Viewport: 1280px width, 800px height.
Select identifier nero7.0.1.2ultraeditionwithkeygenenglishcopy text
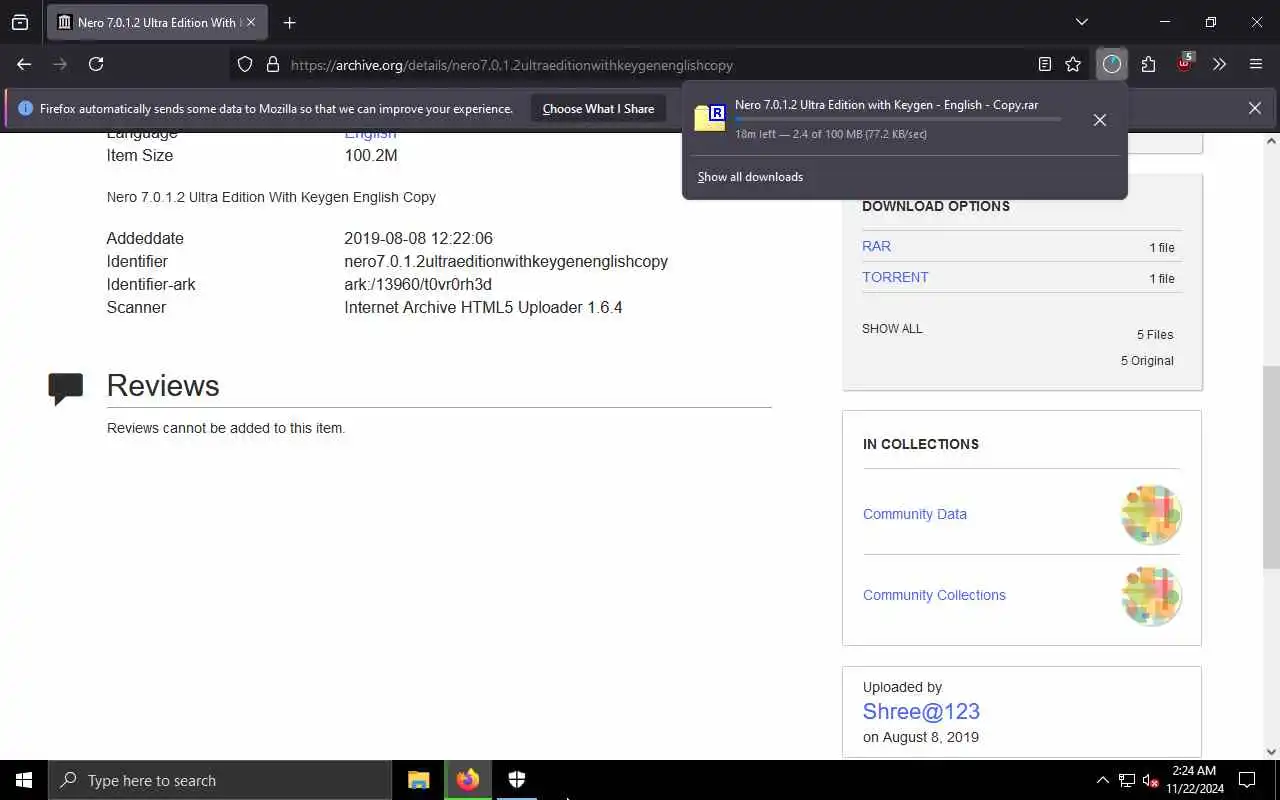click(506, 261)
